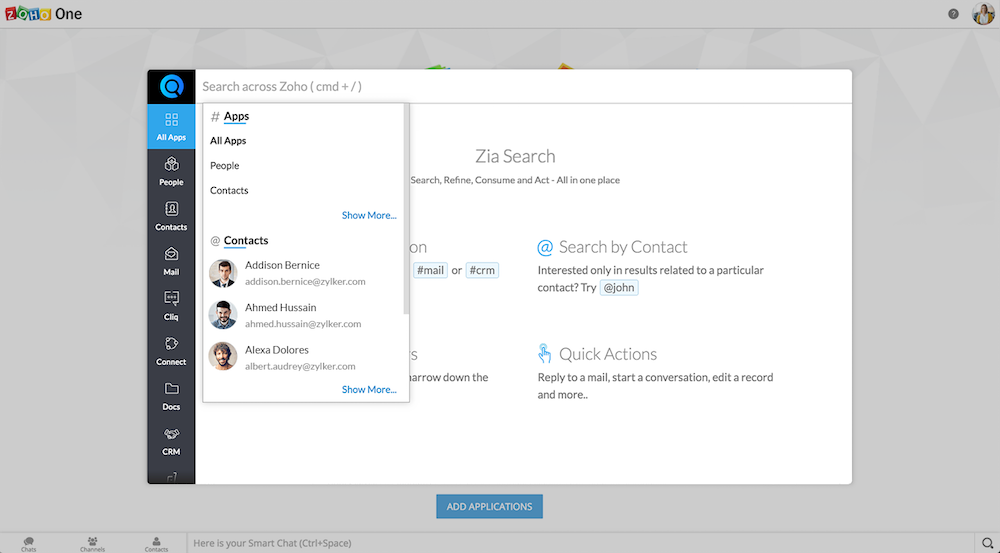This screenshot has height=553, width=1000.
Task: Select All Apps in the sidebar
Action: click(x=171, y=126)
